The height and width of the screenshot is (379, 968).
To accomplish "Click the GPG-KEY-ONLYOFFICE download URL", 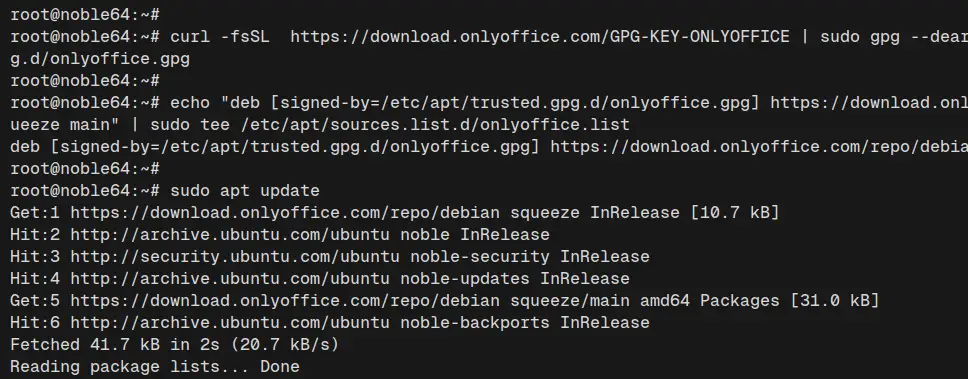I will point(540,36).
